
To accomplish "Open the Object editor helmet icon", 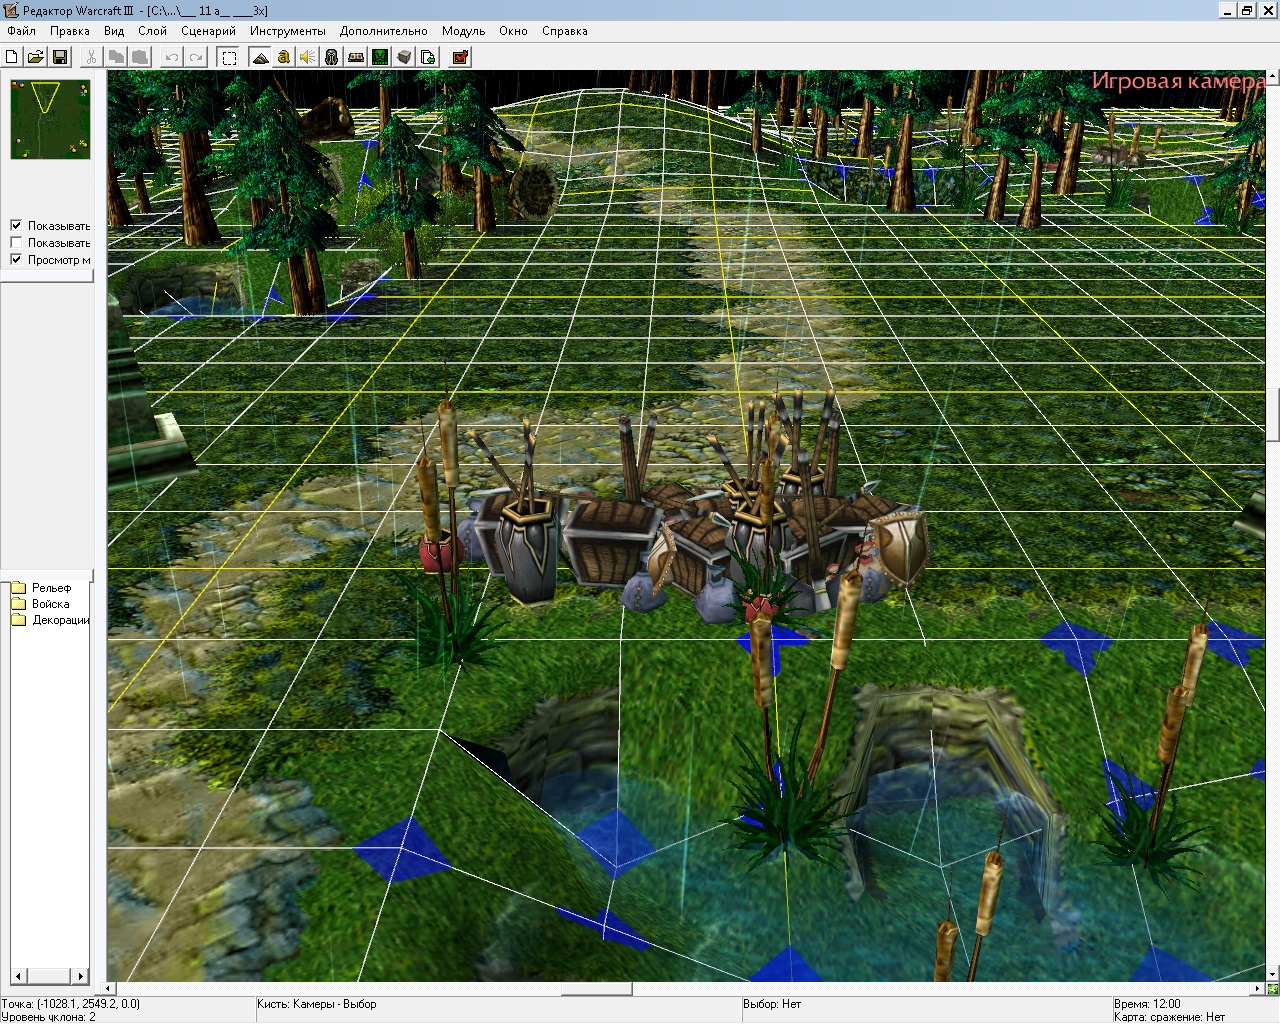I will [332, 57].
